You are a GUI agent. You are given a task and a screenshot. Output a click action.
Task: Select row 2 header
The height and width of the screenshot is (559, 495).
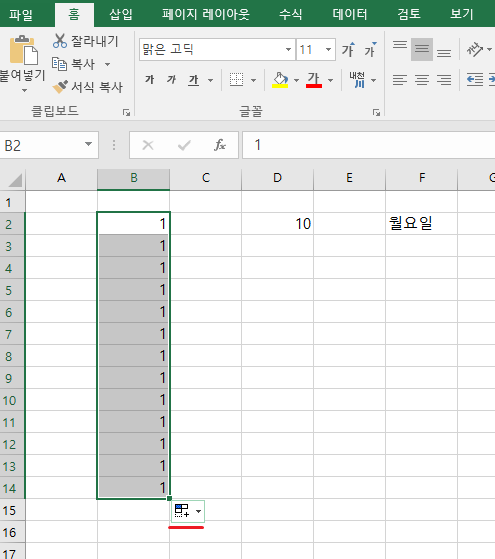click(12, 224)
